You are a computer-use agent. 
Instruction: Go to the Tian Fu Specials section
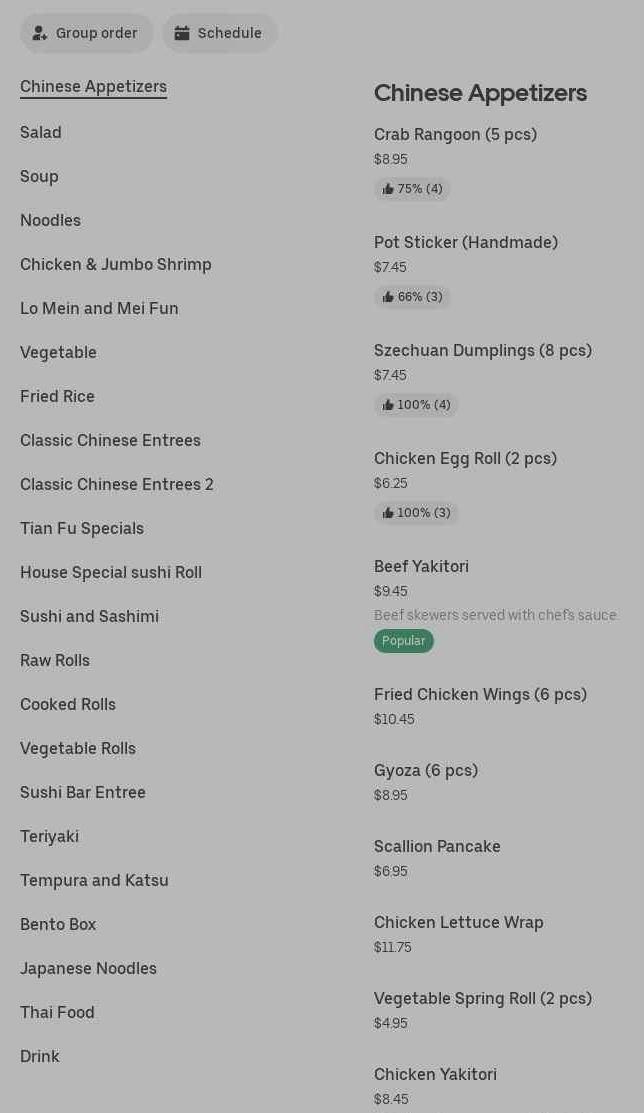click(82, 528)
